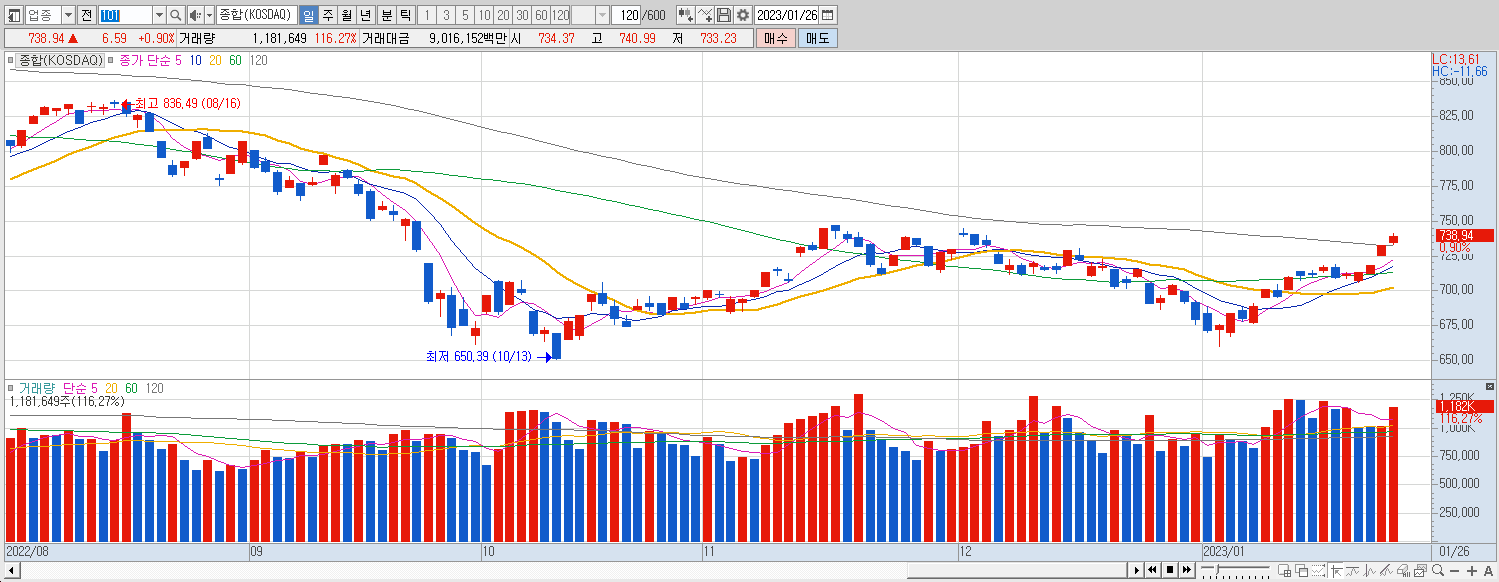Click the play button in bottom controls
Viewport: 1499px width, 582px height.
point(1137,570)
